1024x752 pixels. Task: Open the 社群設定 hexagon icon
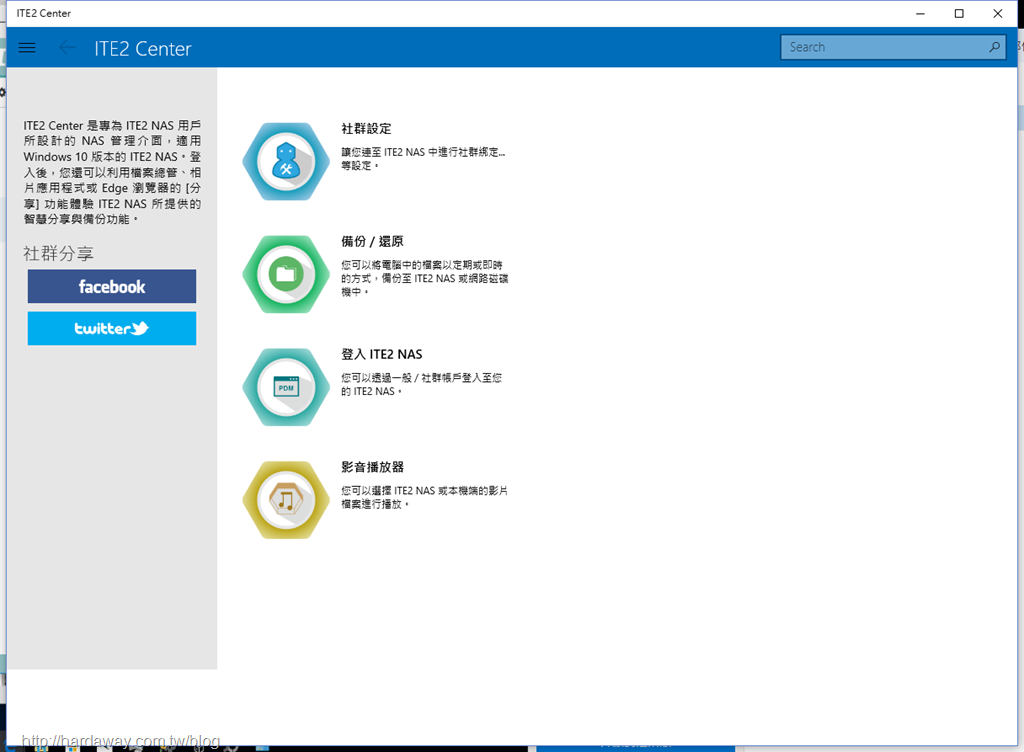coord(286,161)
